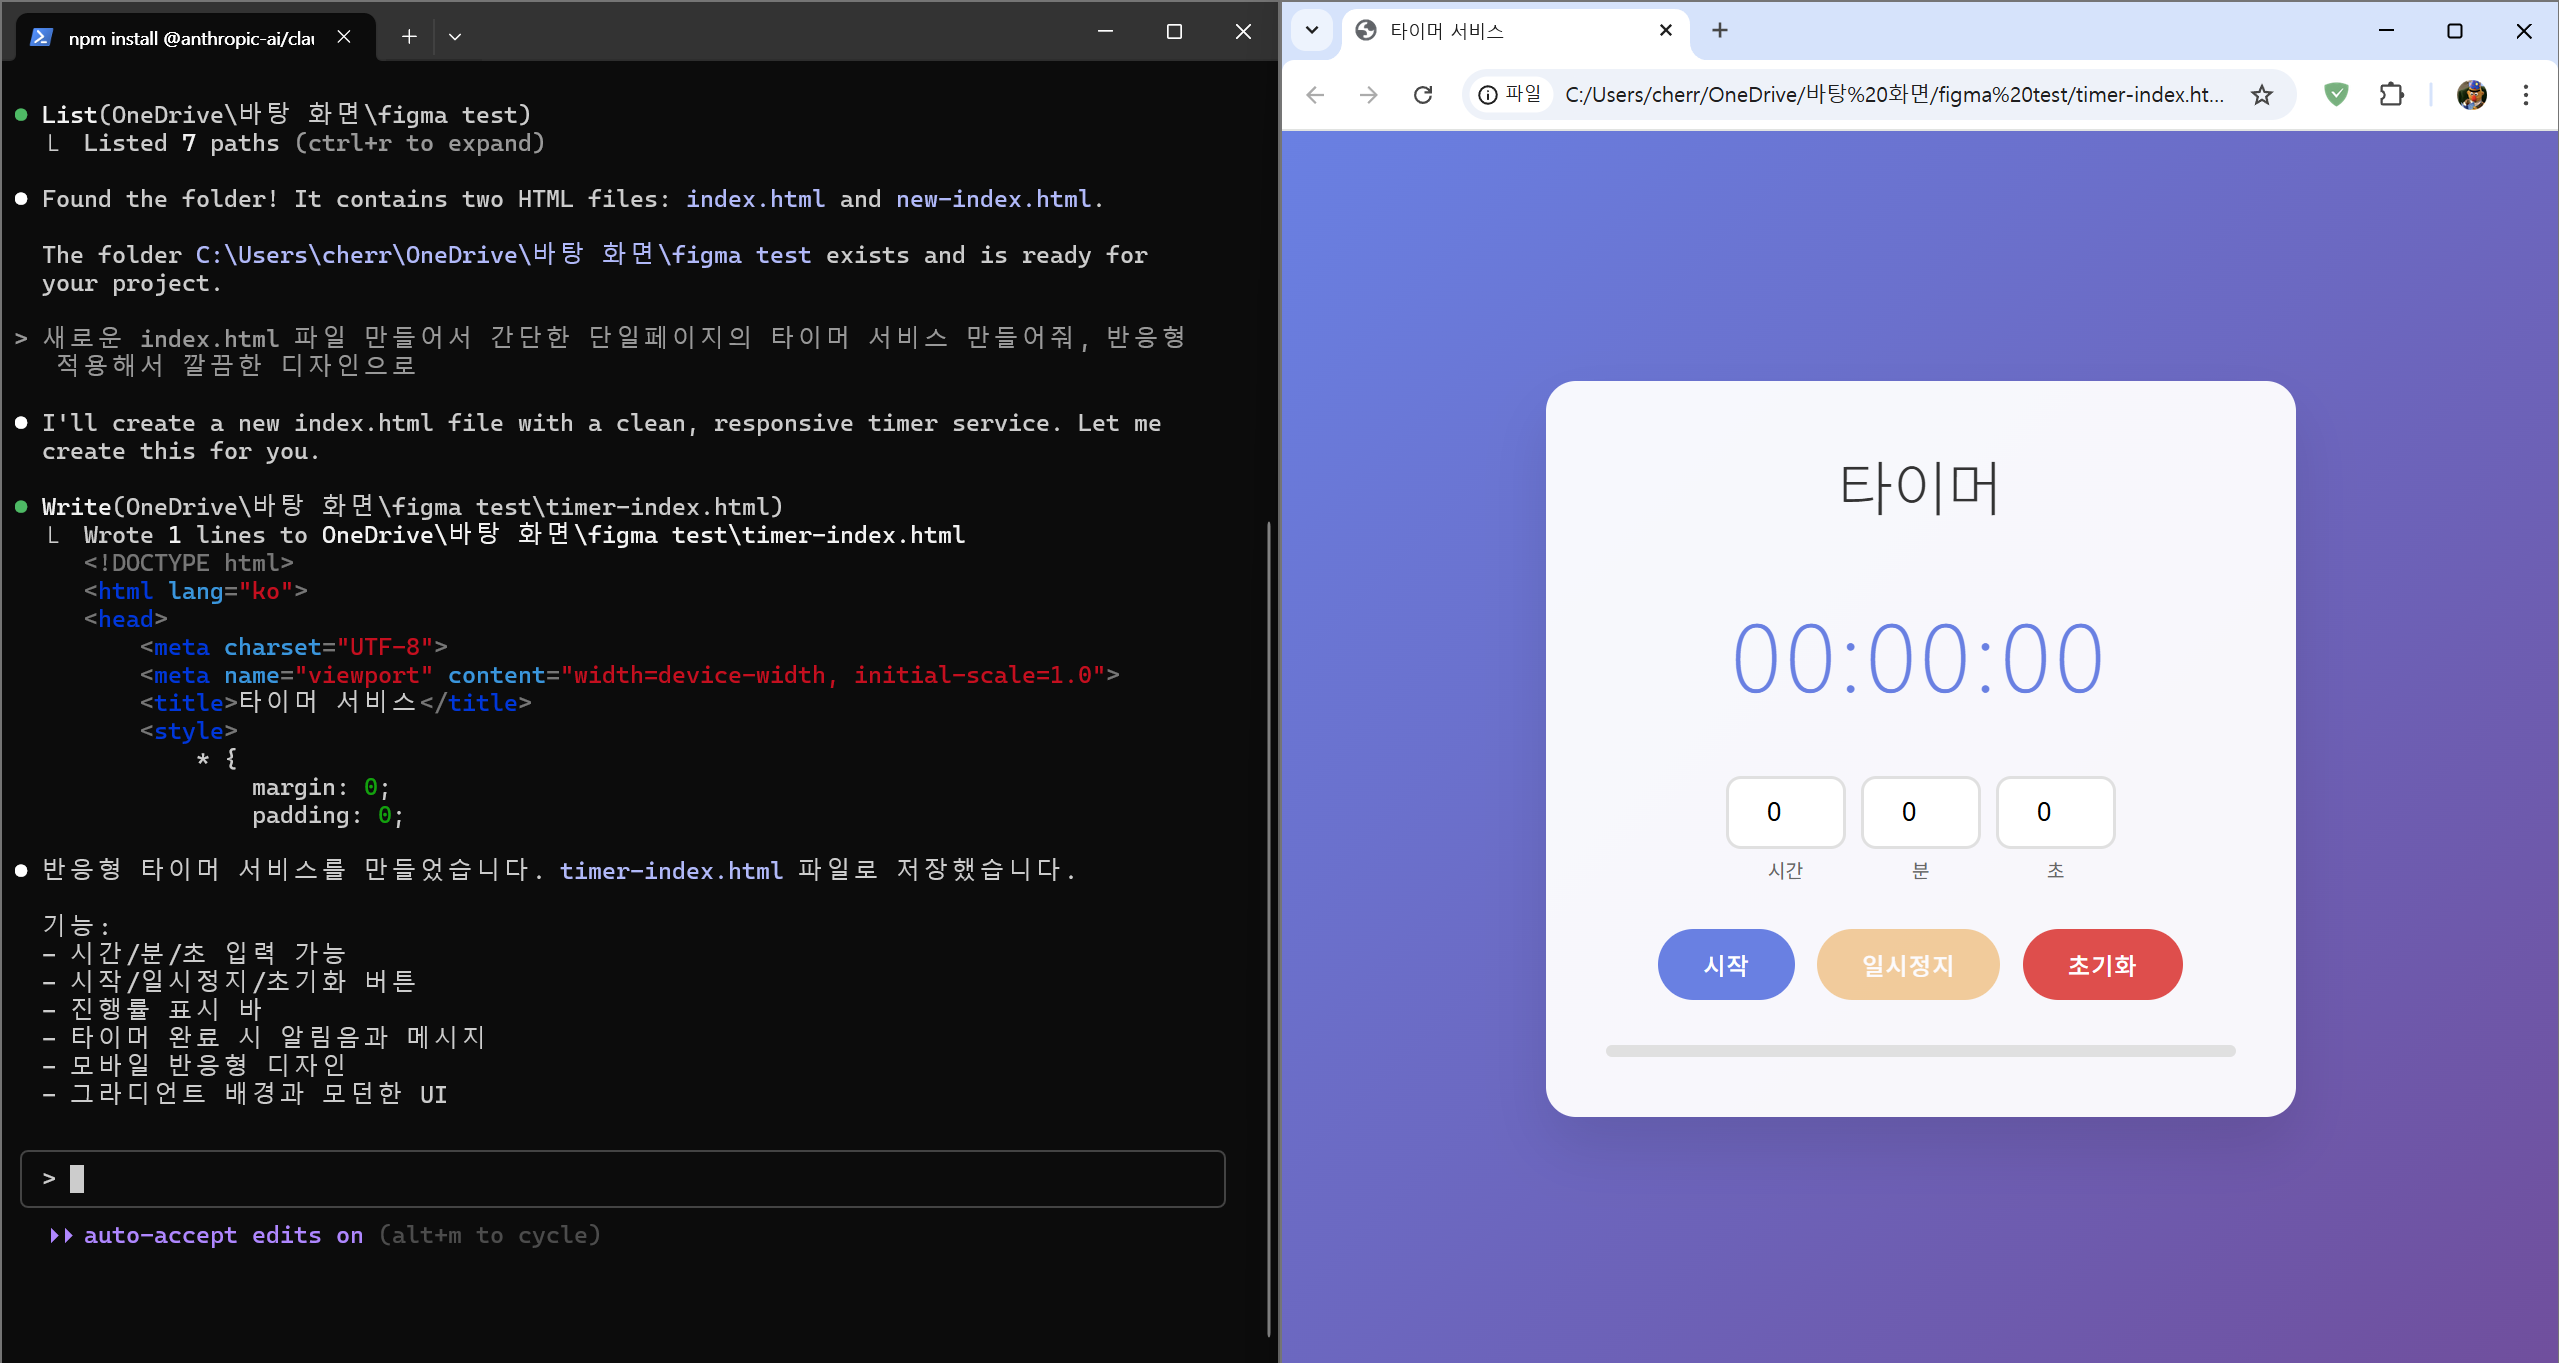Click the green shield extension icon
The height and width of the screenshot is (1363, 2559).
[x=2336, y=95]
